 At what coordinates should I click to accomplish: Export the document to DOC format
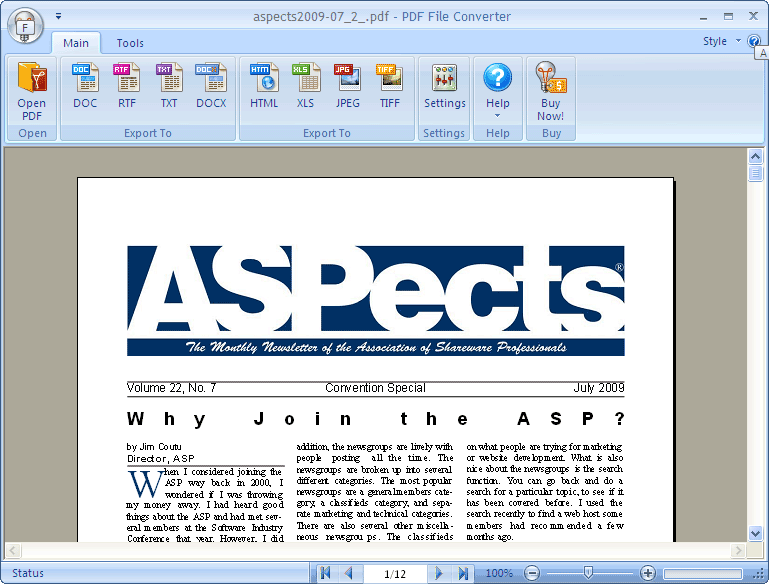click(x=85, y=85)
